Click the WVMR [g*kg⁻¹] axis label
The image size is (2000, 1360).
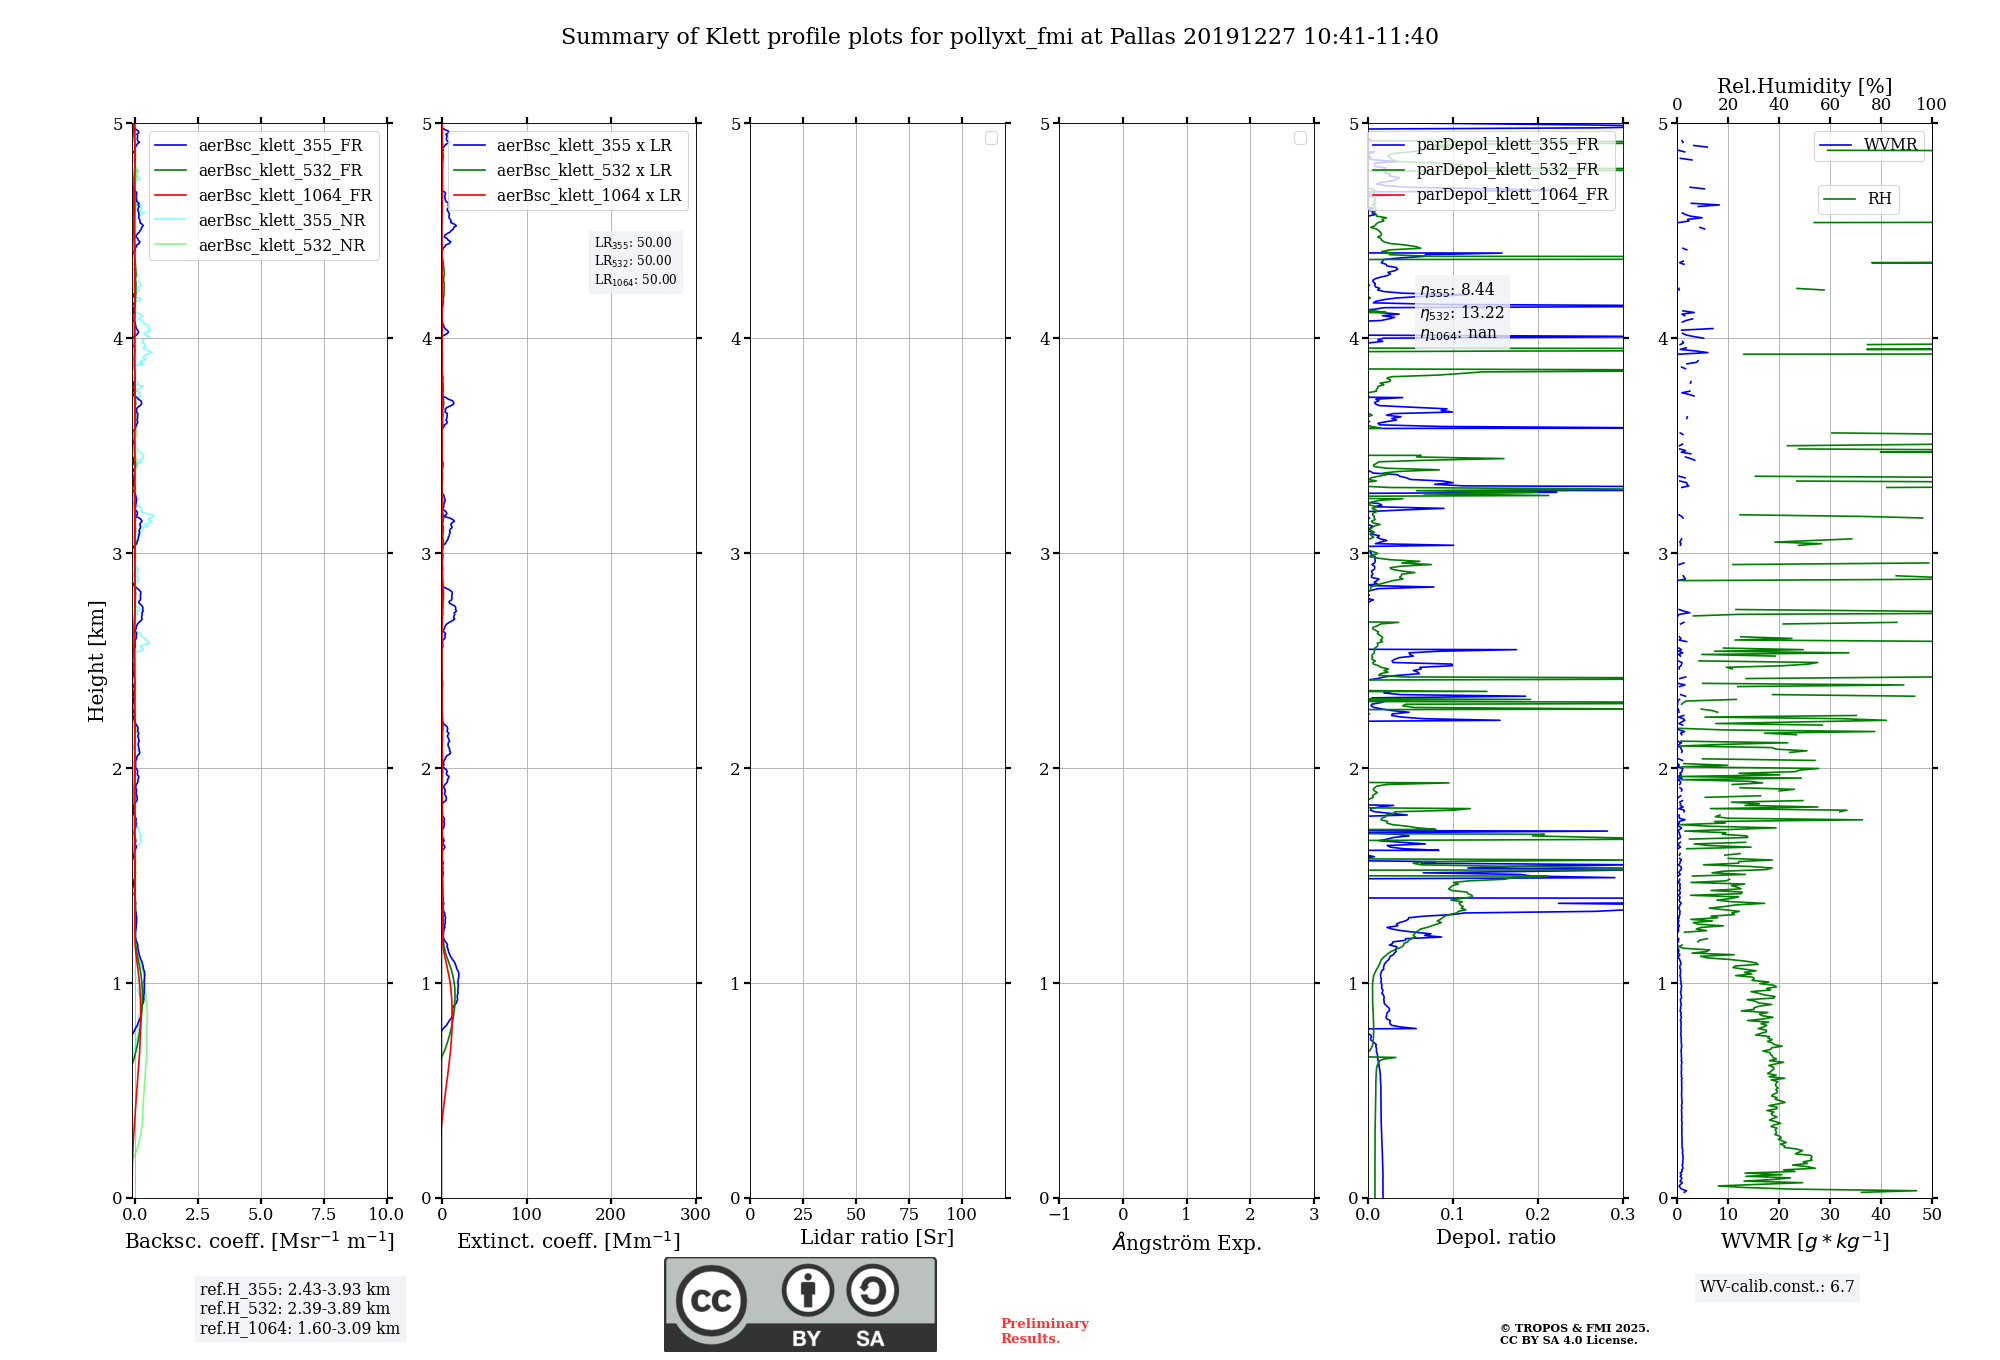click(1805, 1241)
